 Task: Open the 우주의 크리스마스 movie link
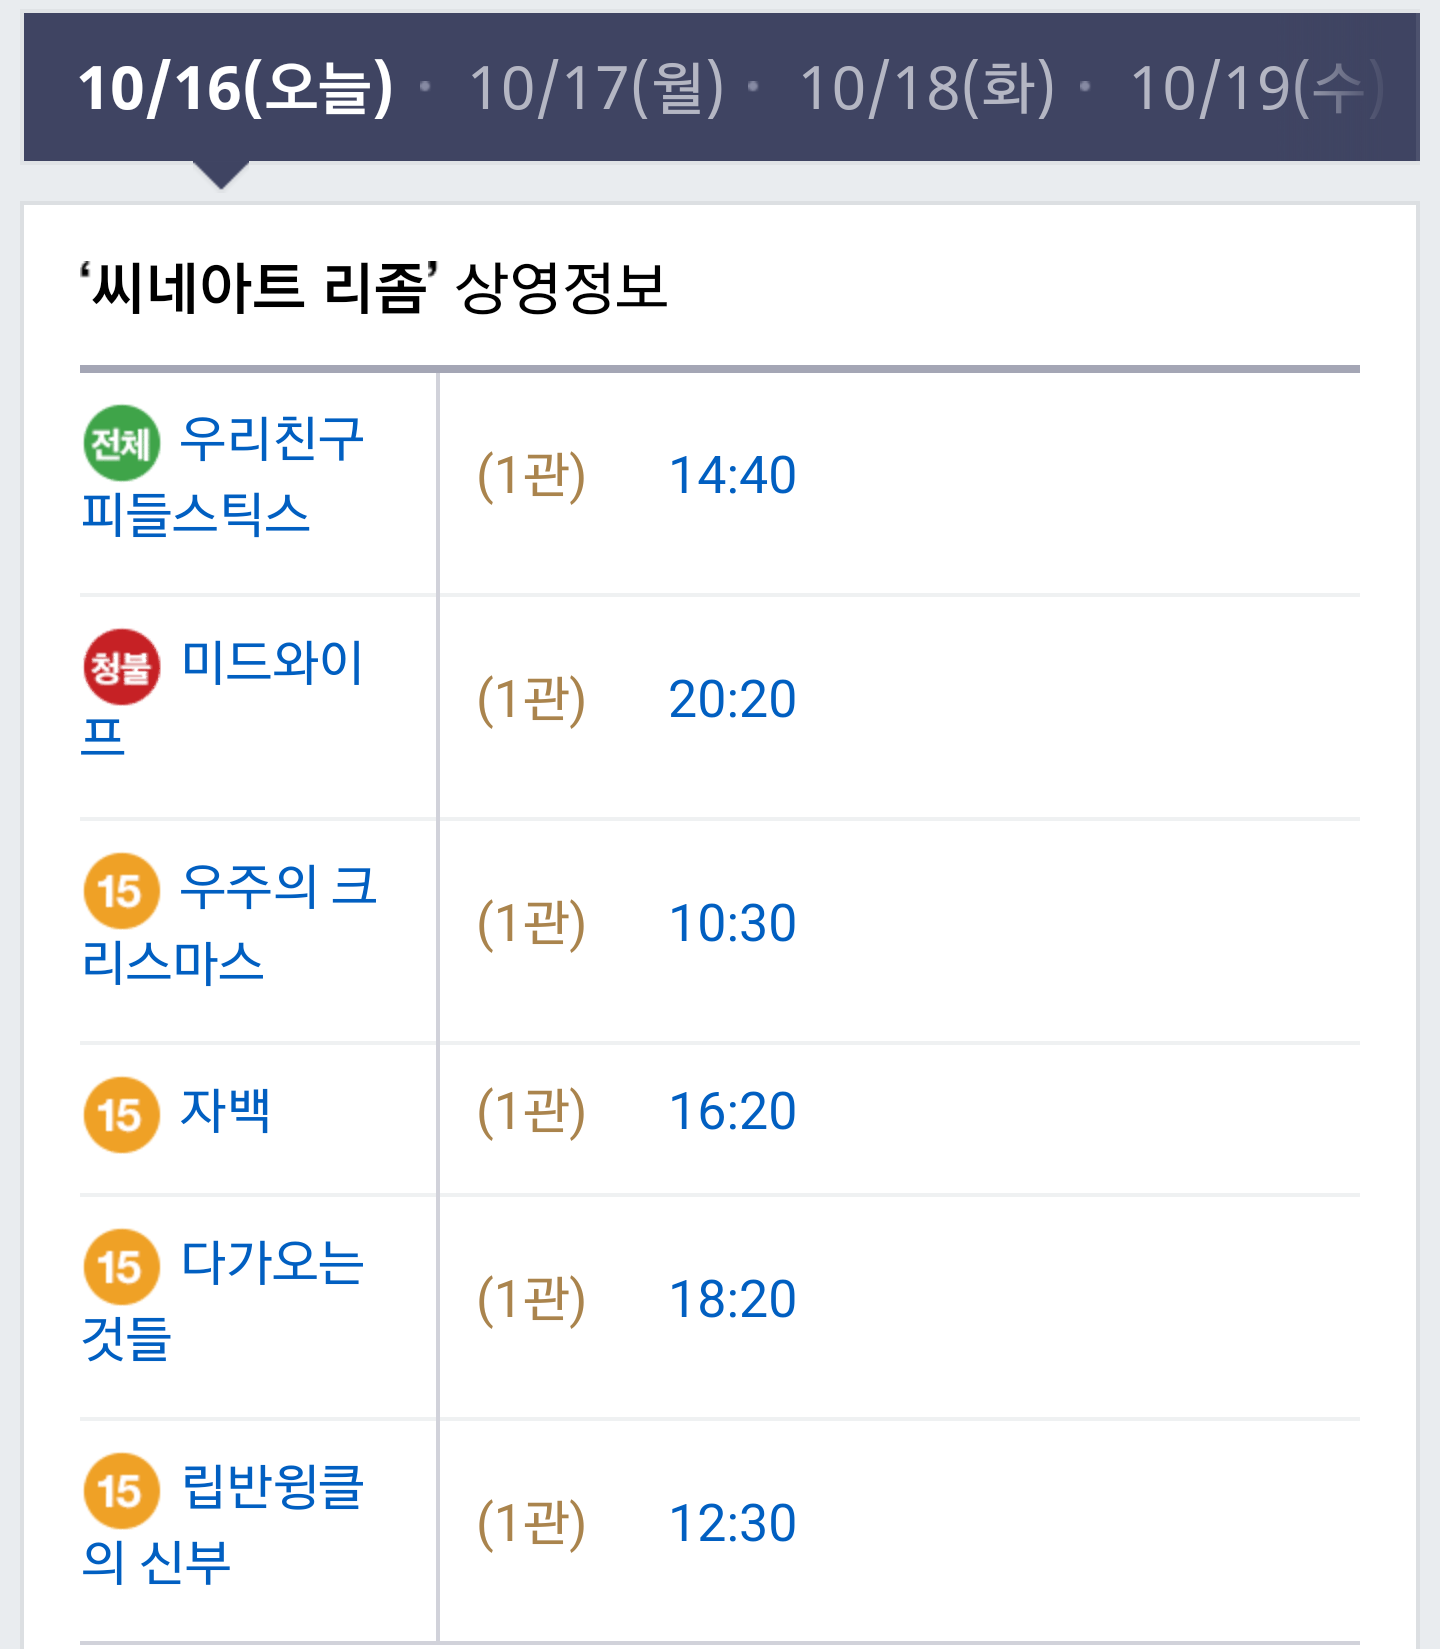point(229,924)
